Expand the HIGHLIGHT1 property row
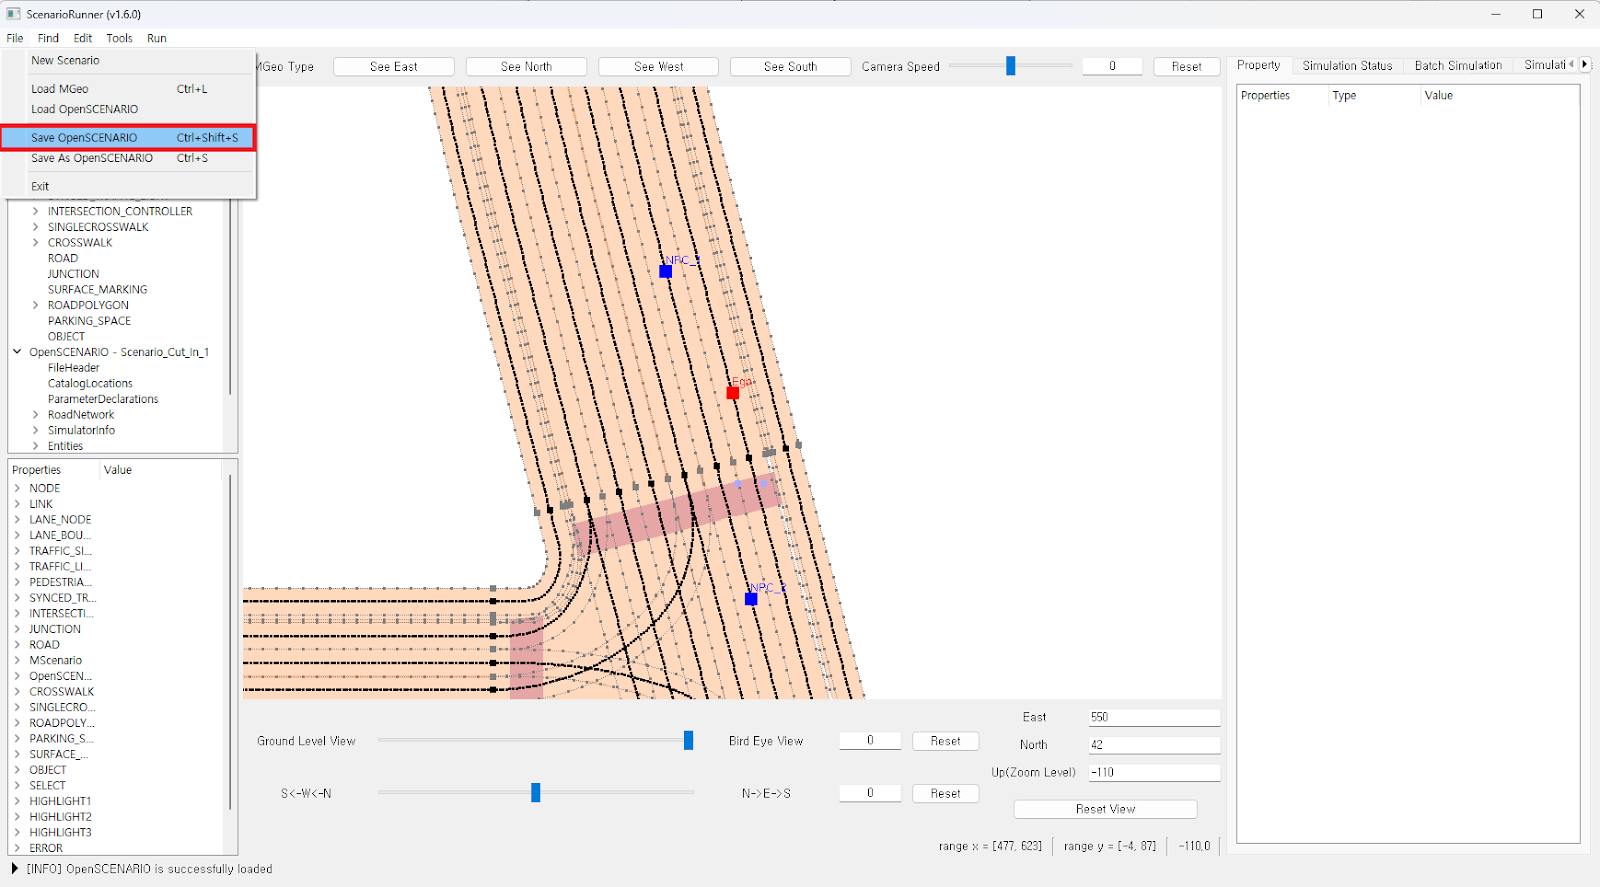The image size is (1600, 887). 17,801
